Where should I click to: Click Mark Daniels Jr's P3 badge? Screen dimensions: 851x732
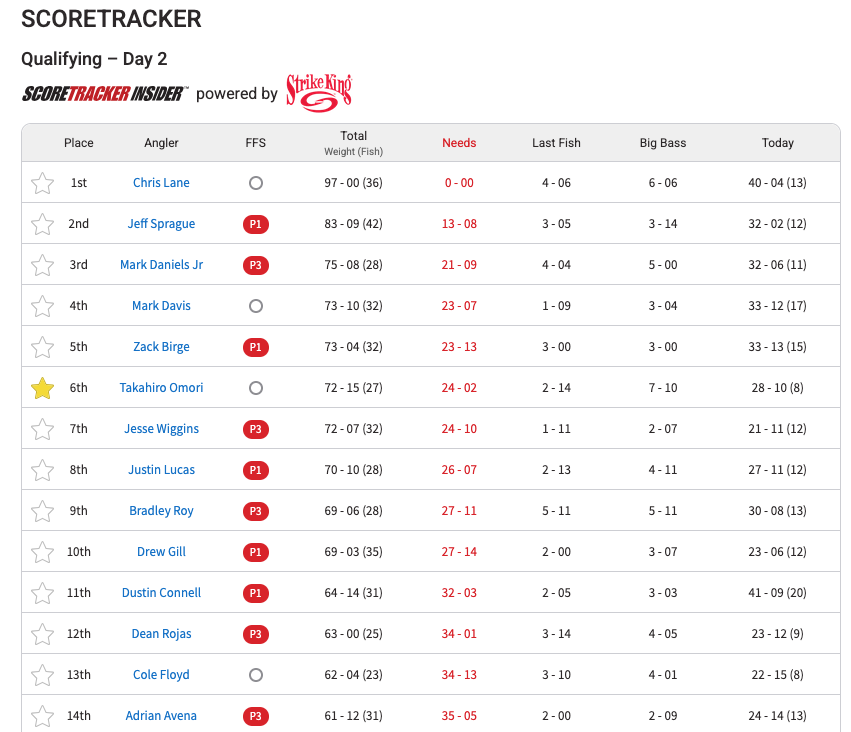[256, 265]
